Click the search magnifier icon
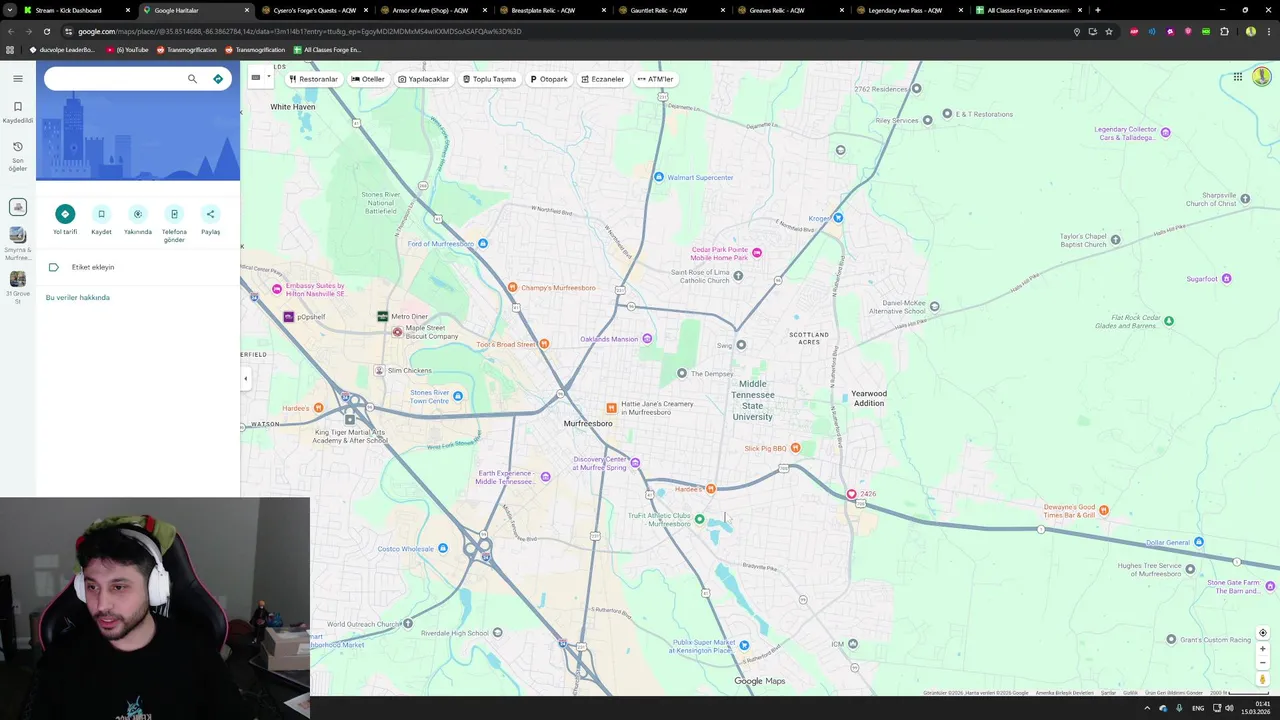This screenshot has height=720, width=1280. click(192, 79)
